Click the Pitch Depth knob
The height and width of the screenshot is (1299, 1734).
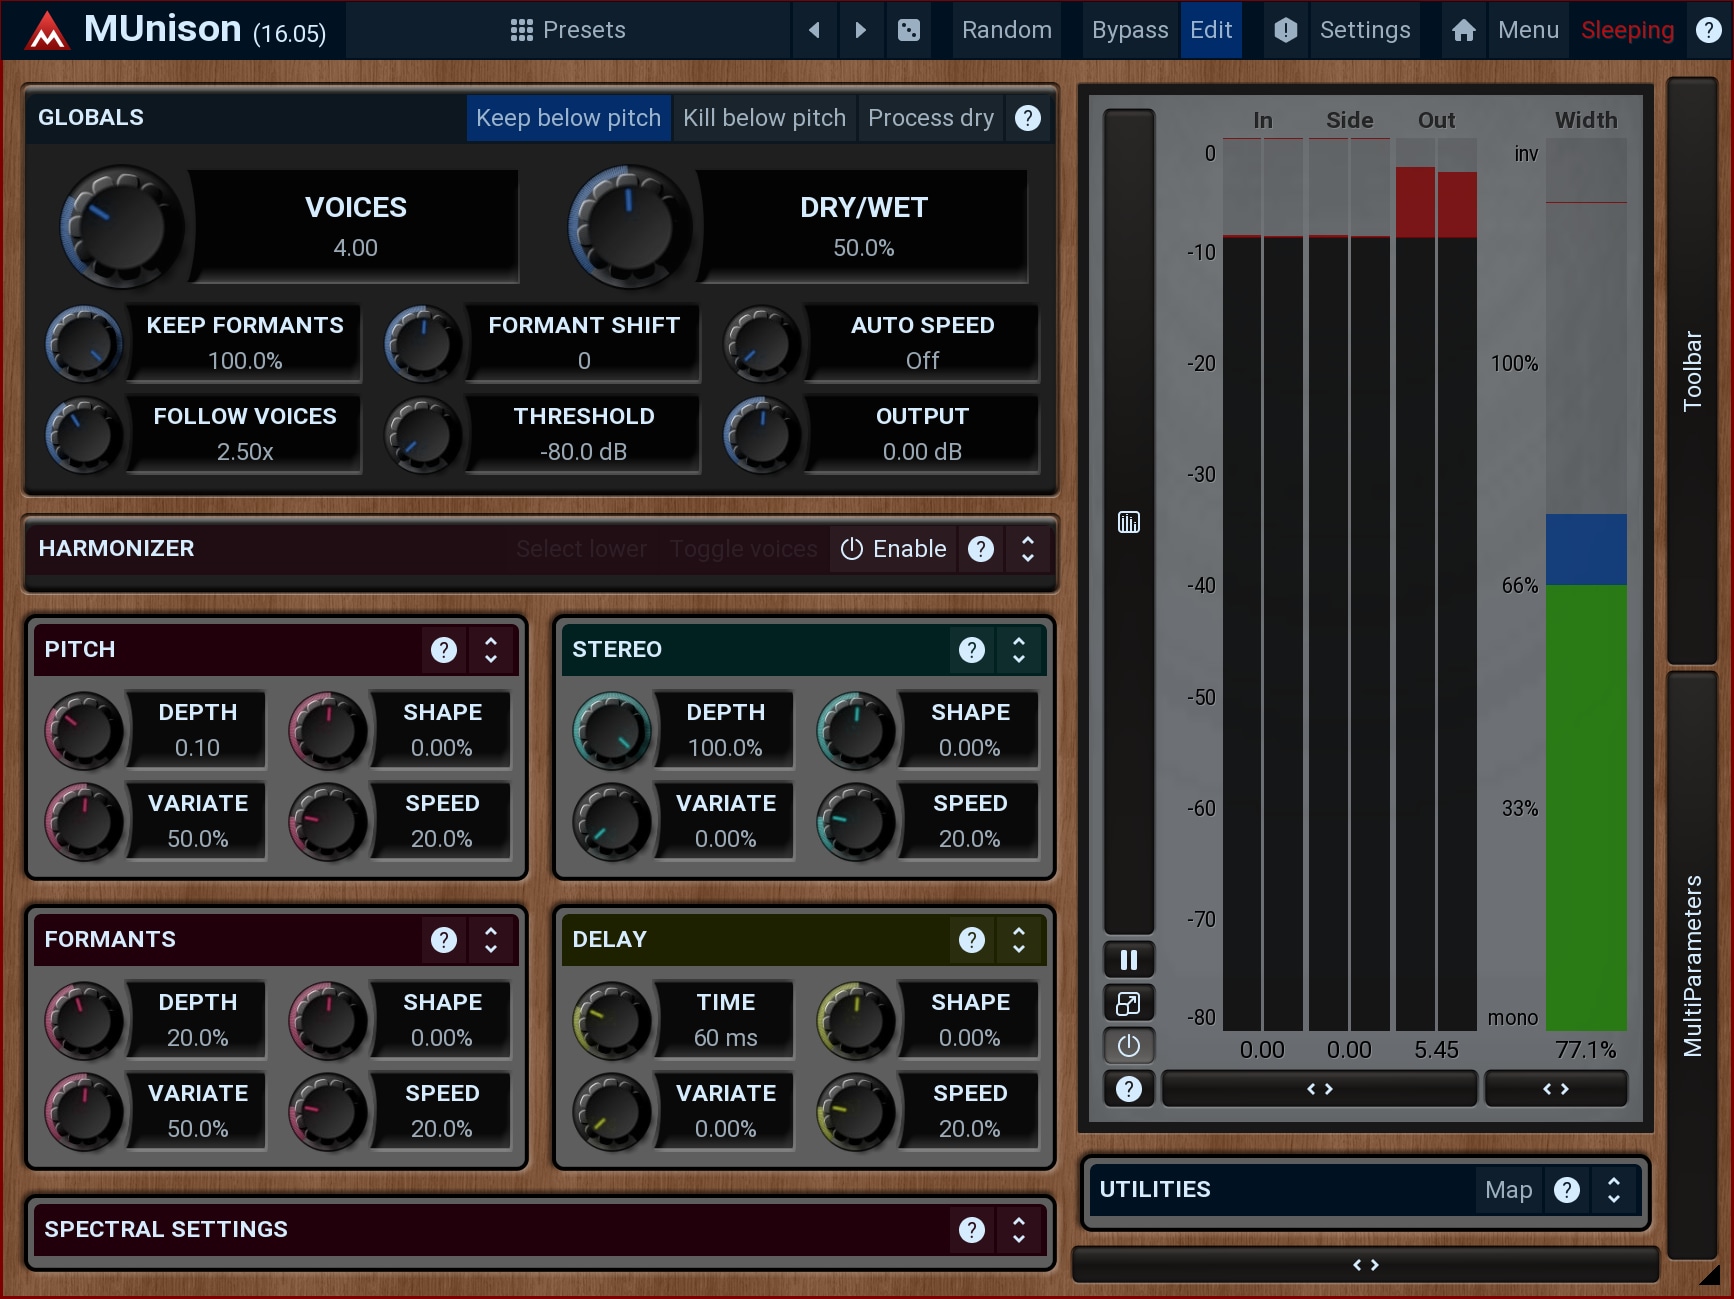84,730
